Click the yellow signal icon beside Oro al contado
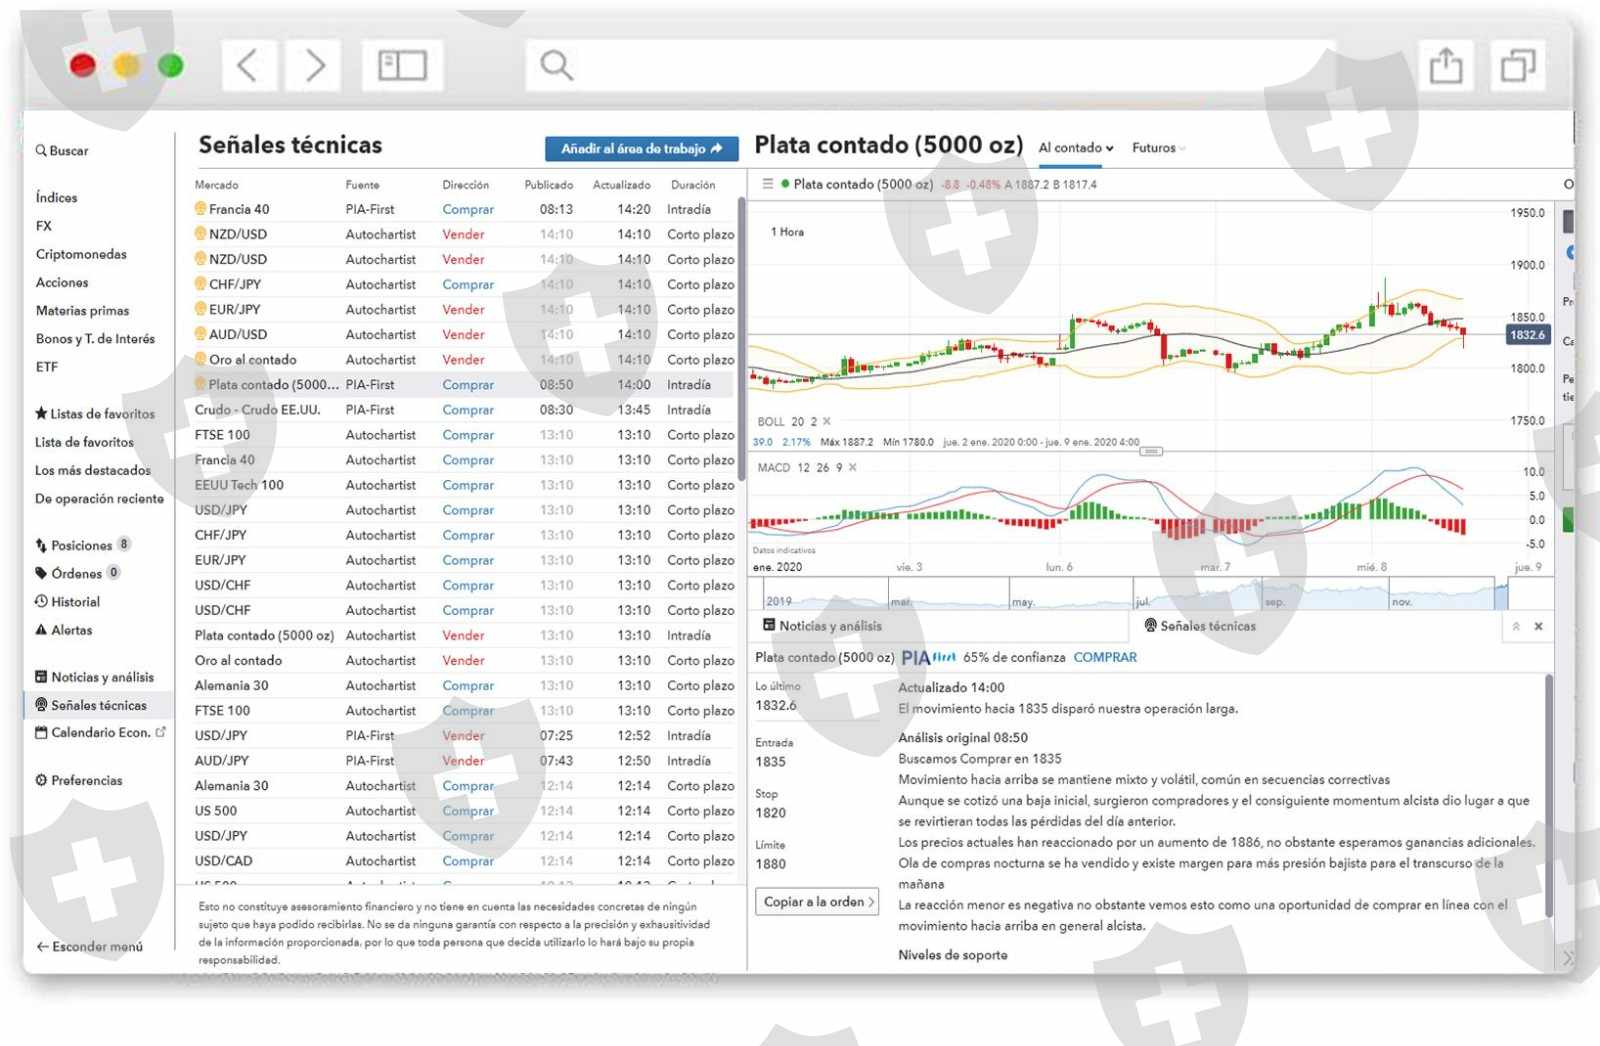Viewport: 1600px width, 1046px height. (200, 359)
